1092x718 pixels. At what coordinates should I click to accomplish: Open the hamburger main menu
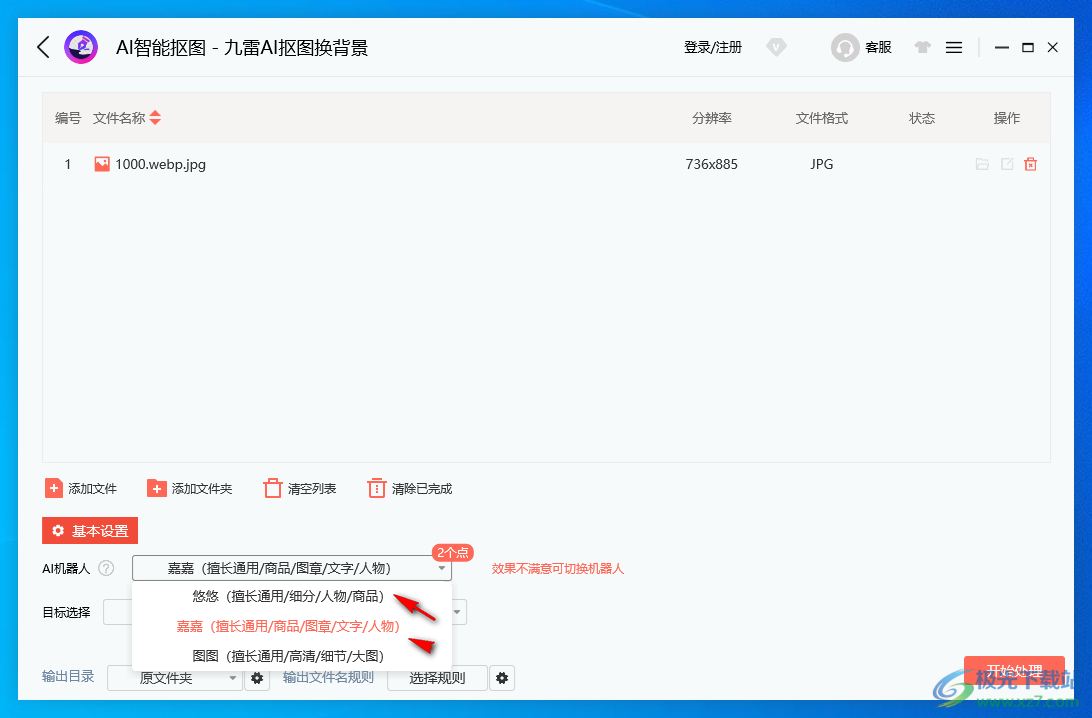(954, 47)
